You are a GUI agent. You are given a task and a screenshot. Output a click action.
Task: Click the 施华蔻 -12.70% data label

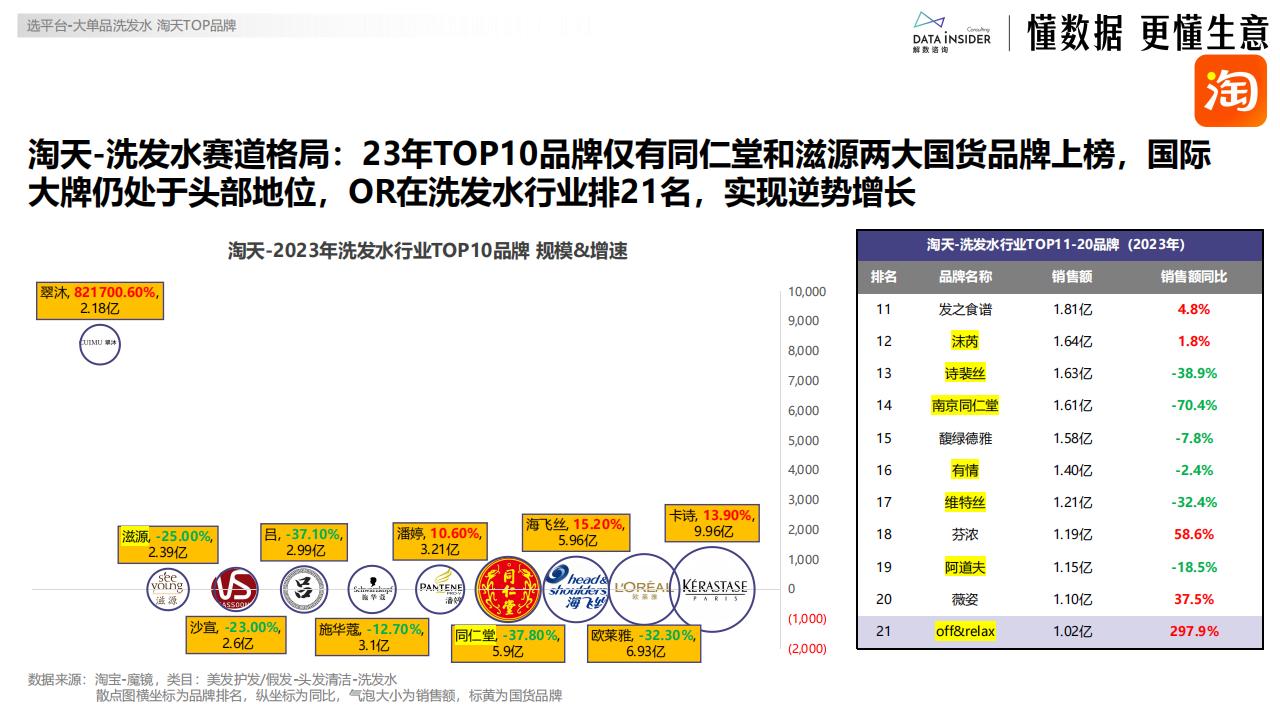pos(372,636)
